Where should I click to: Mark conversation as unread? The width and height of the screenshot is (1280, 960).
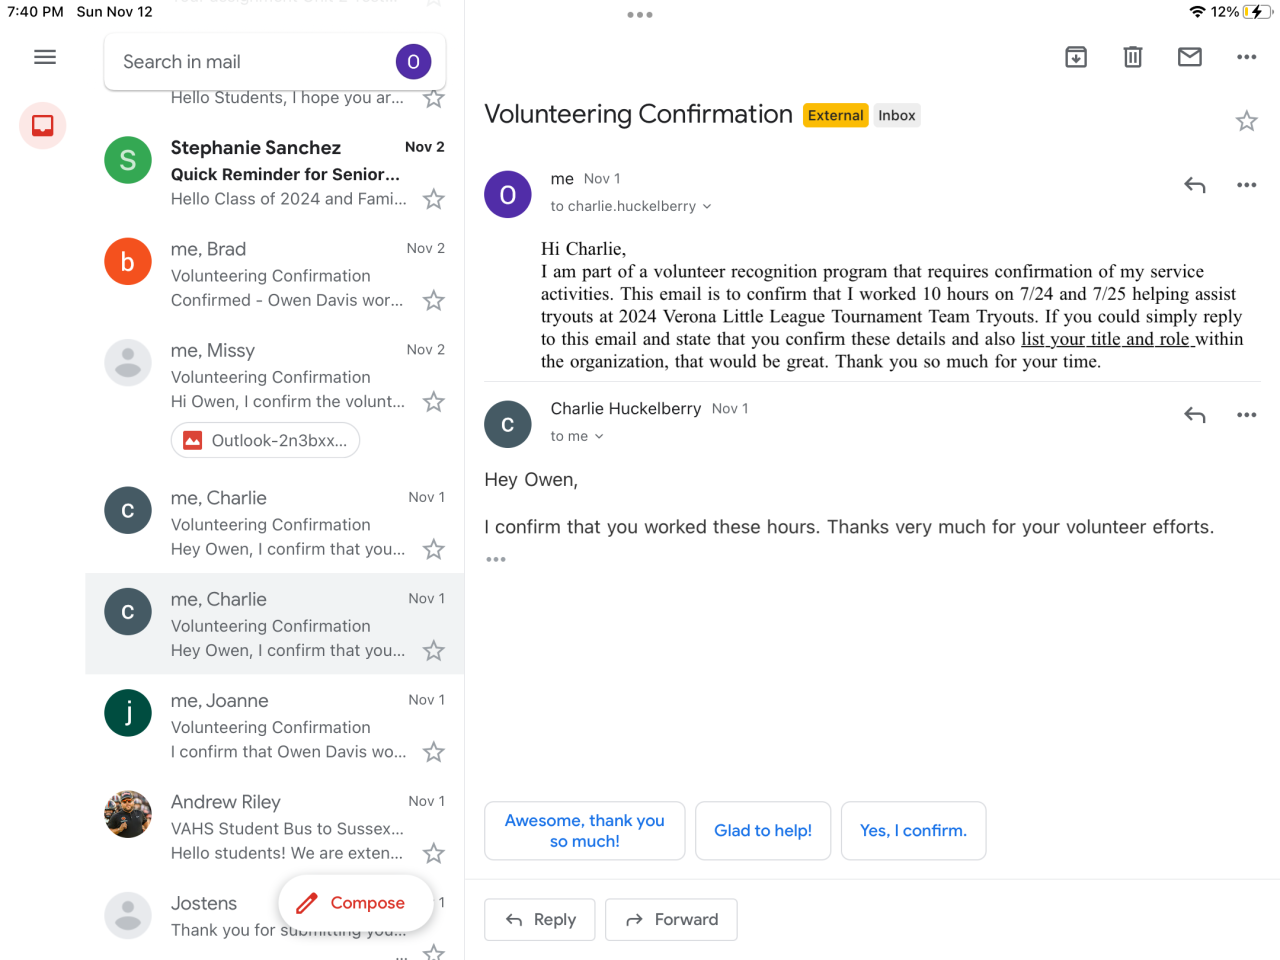pos(1190,57)
